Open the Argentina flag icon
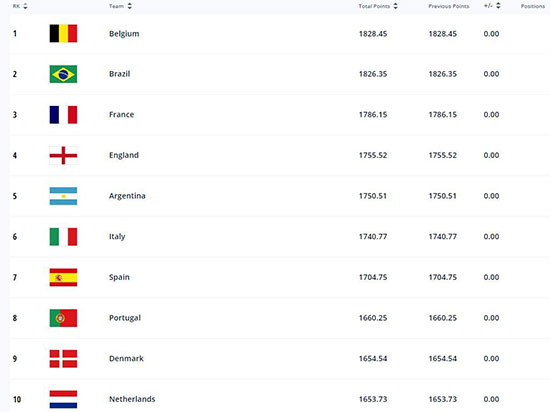 pyautogui.click(x=63, y=196)
